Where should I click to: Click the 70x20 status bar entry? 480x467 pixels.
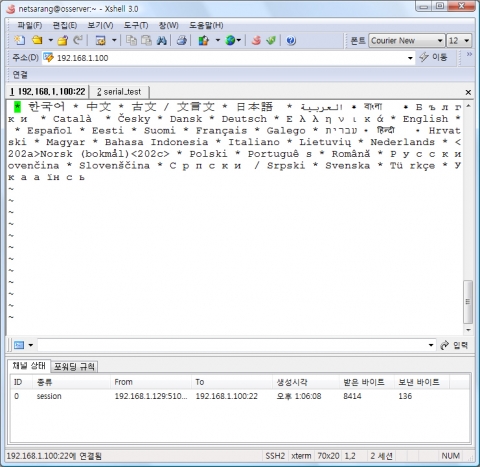(x=328, y=456)
